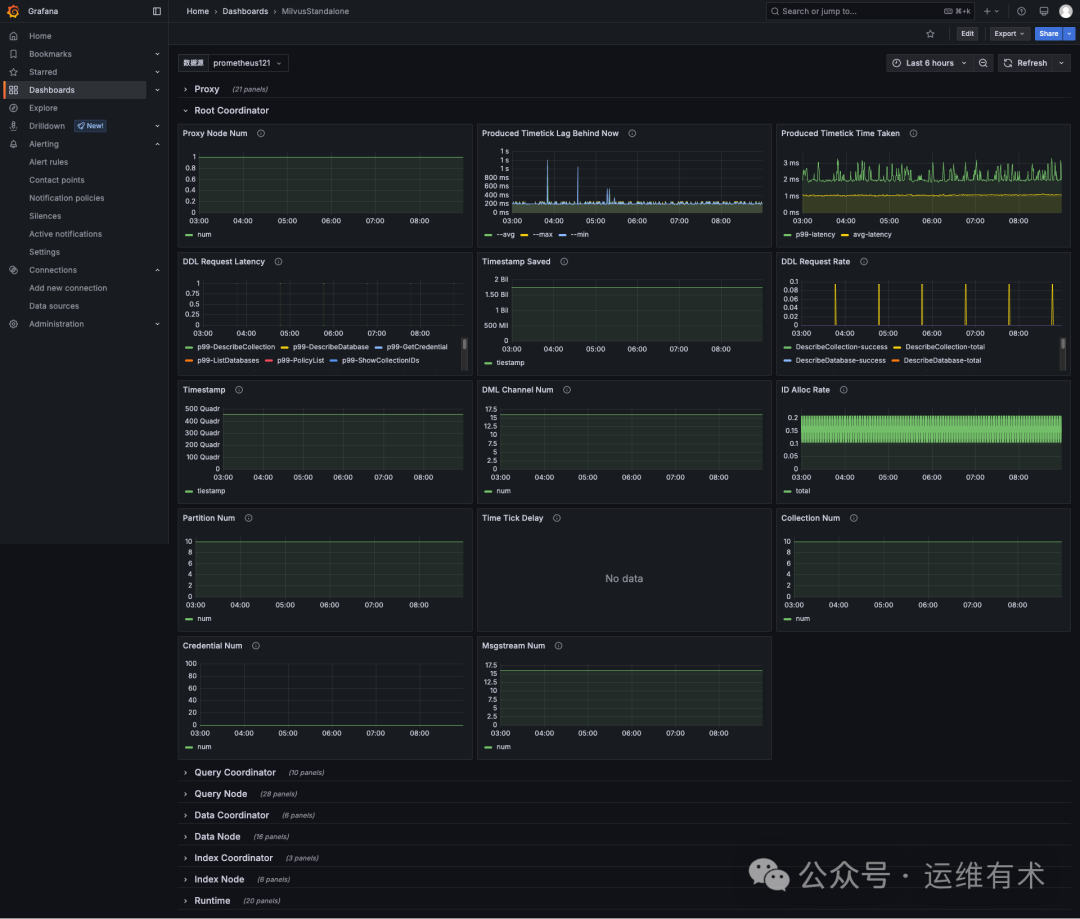Click the help question mark icon
Screen dimensions: 1080x919
(x=1020, y=11)
